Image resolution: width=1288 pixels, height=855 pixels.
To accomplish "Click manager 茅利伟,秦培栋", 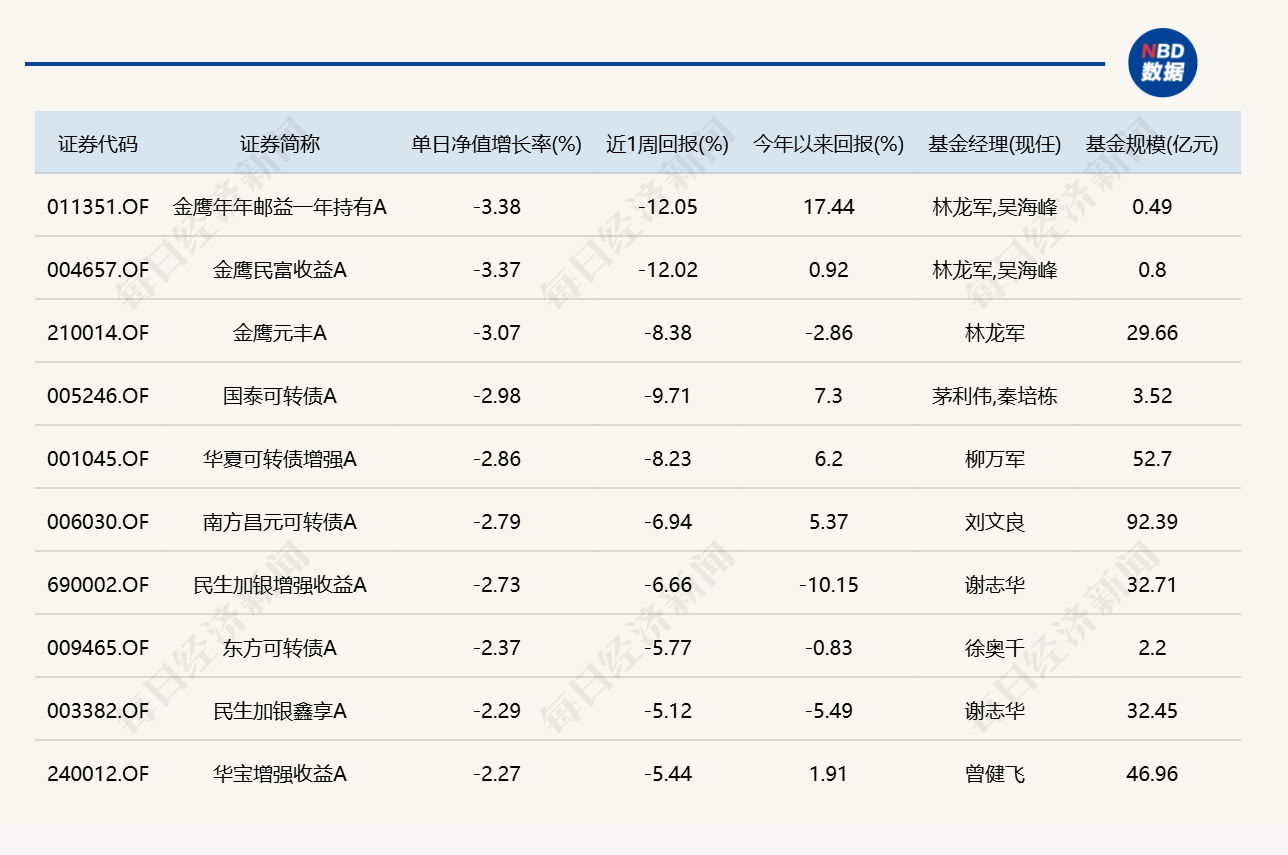I will (995, 396).
